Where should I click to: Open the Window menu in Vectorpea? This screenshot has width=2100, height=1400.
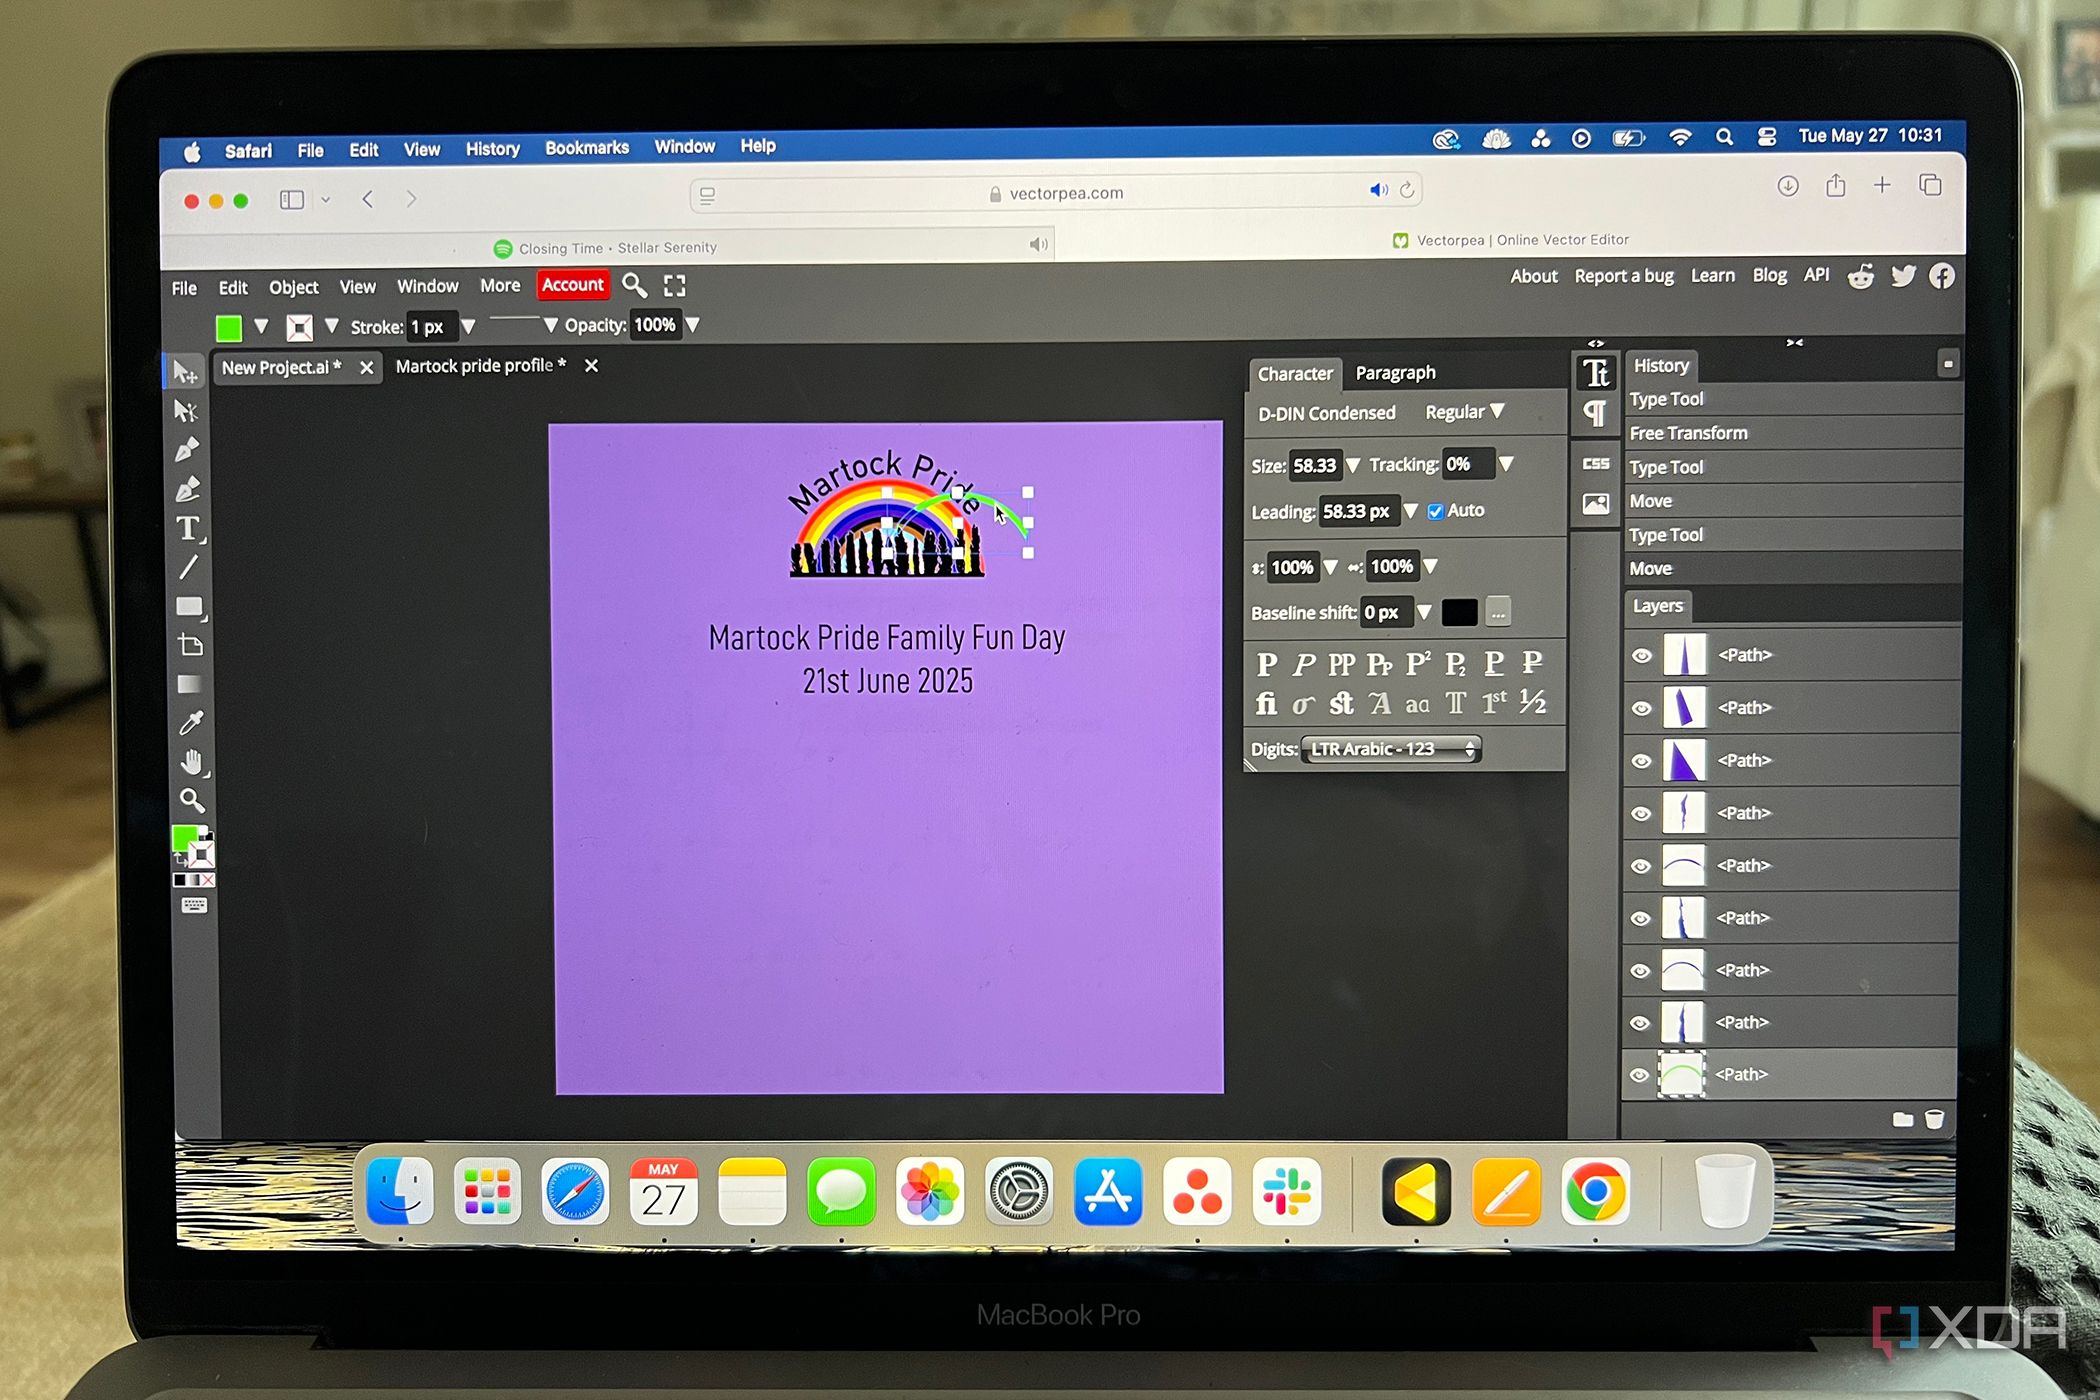tap(427, 286)
